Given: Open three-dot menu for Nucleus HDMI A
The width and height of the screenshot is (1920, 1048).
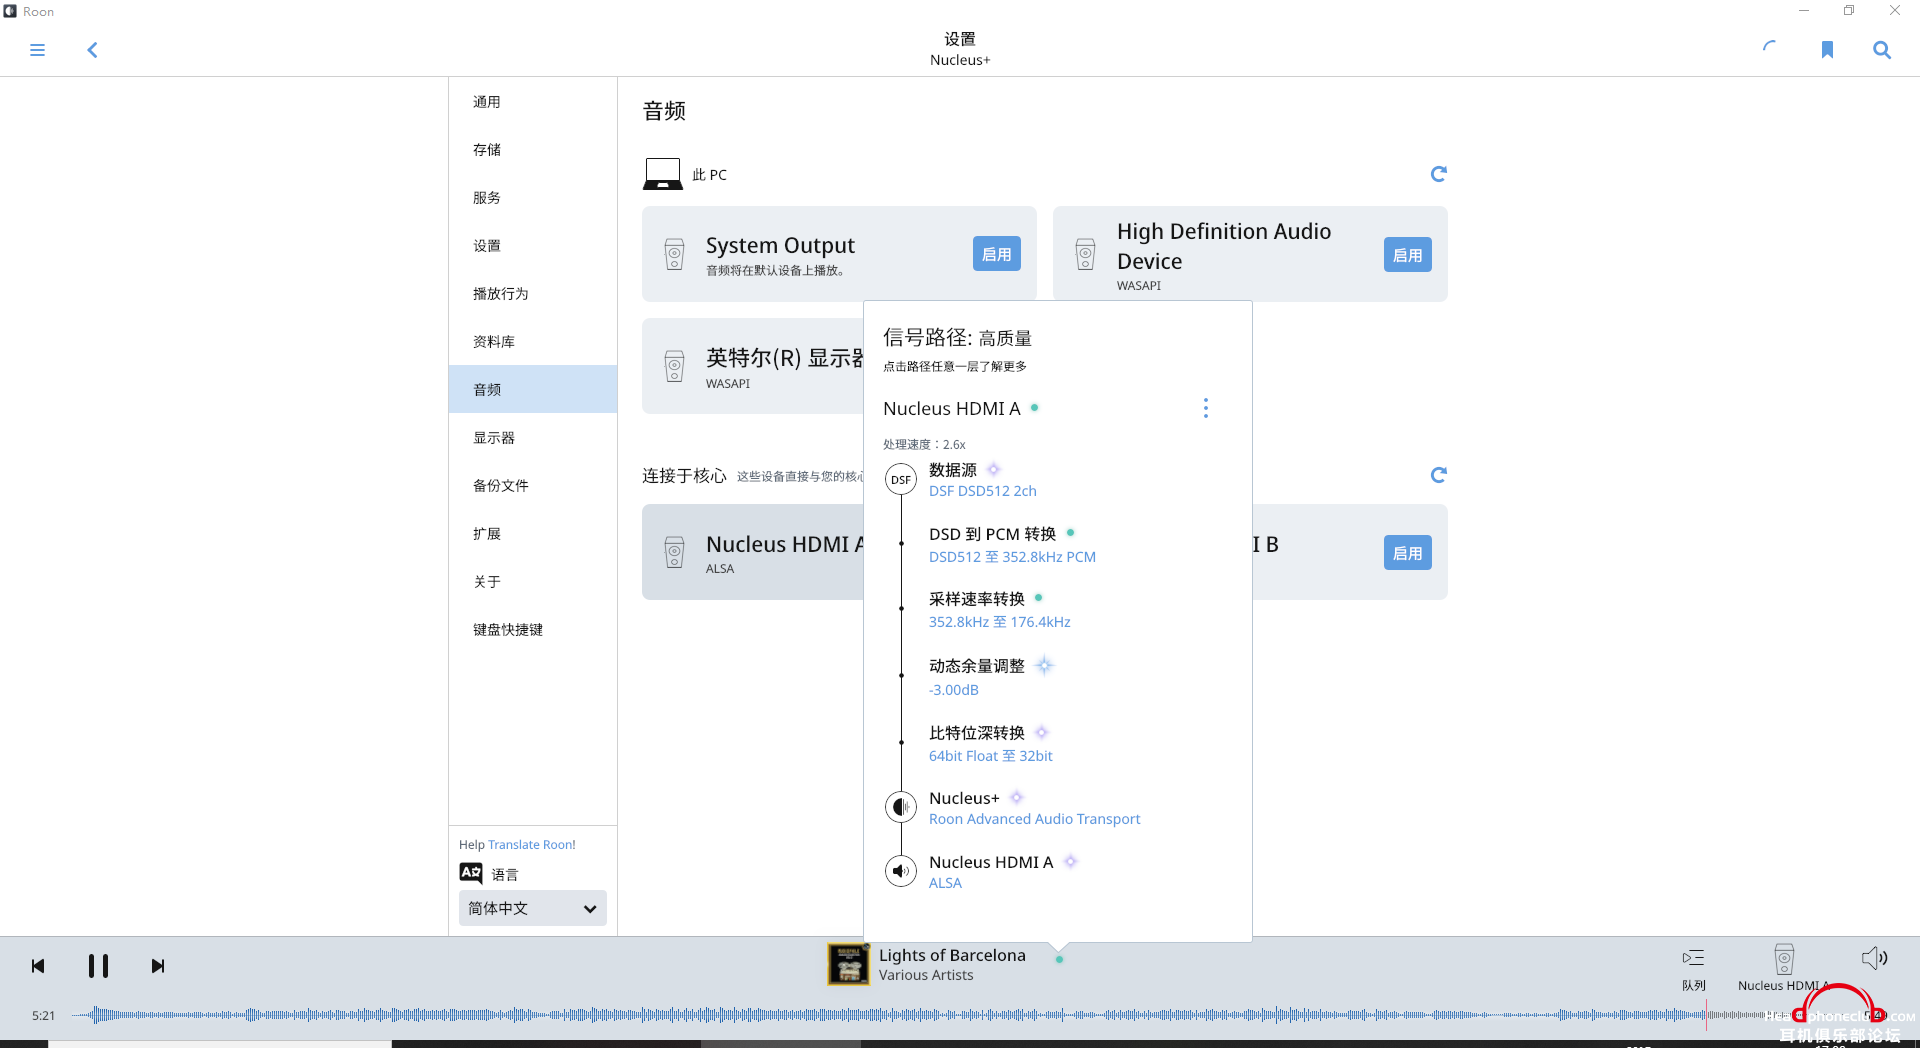Looking at the screenshot, I should 1206,408.
